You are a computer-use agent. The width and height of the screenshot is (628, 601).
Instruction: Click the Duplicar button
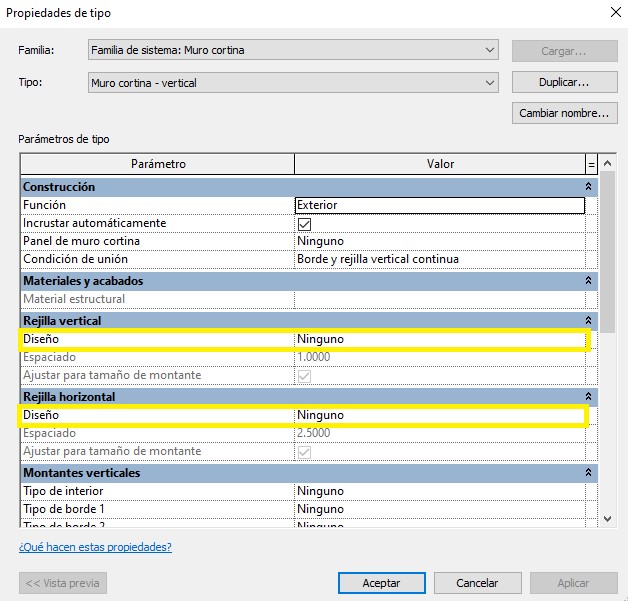pos(563,83)
